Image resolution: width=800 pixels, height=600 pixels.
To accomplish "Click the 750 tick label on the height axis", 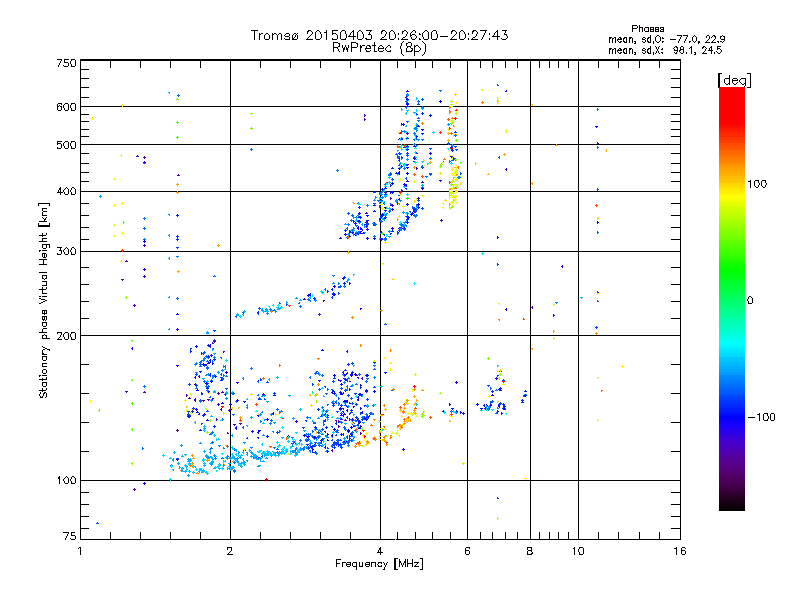I will 66,63.
